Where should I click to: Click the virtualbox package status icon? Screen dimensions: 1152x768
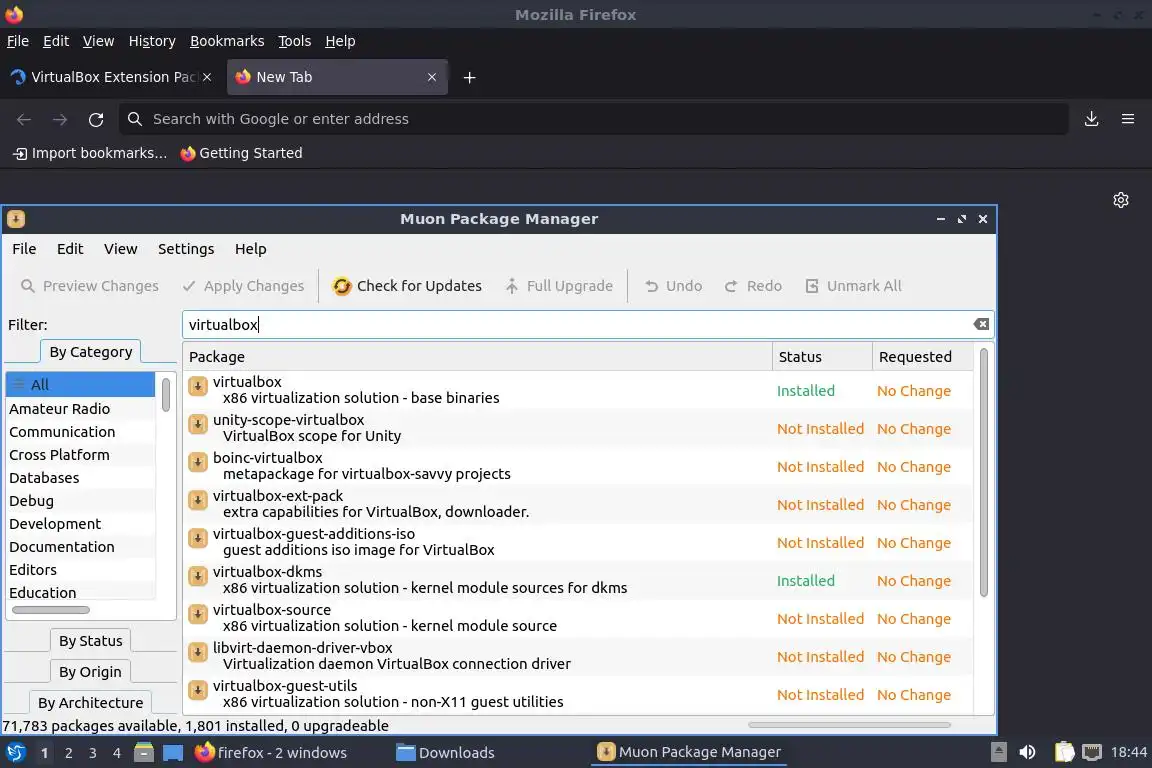point(198,387)
